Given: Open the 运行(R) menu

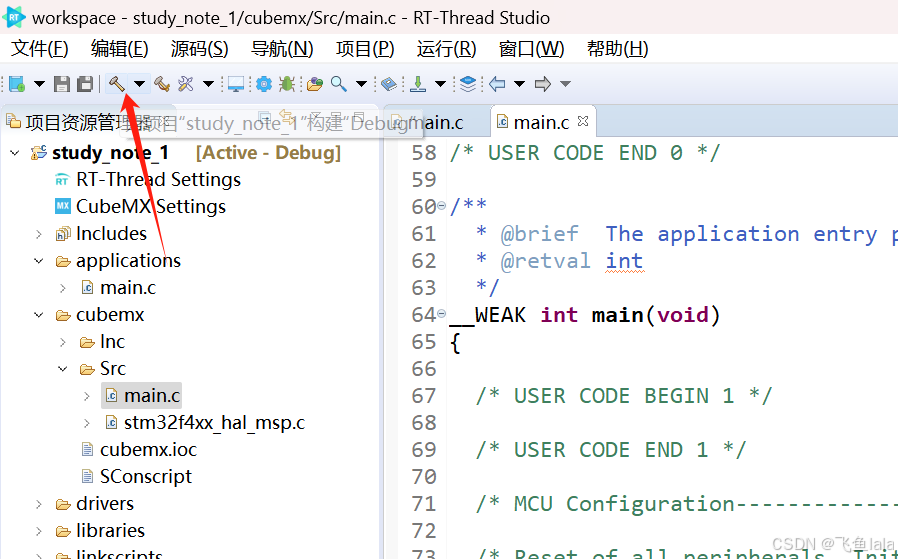Looking at the screenshot, I should tap(446, 49).
